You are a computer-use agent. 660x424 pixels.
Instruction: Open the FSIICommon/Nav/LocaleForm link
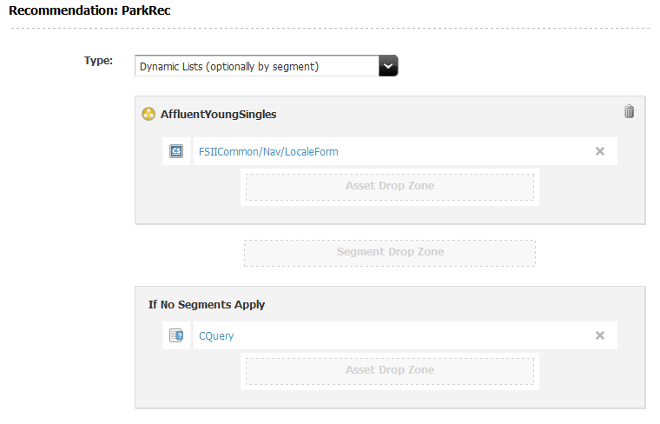point(269,151)
